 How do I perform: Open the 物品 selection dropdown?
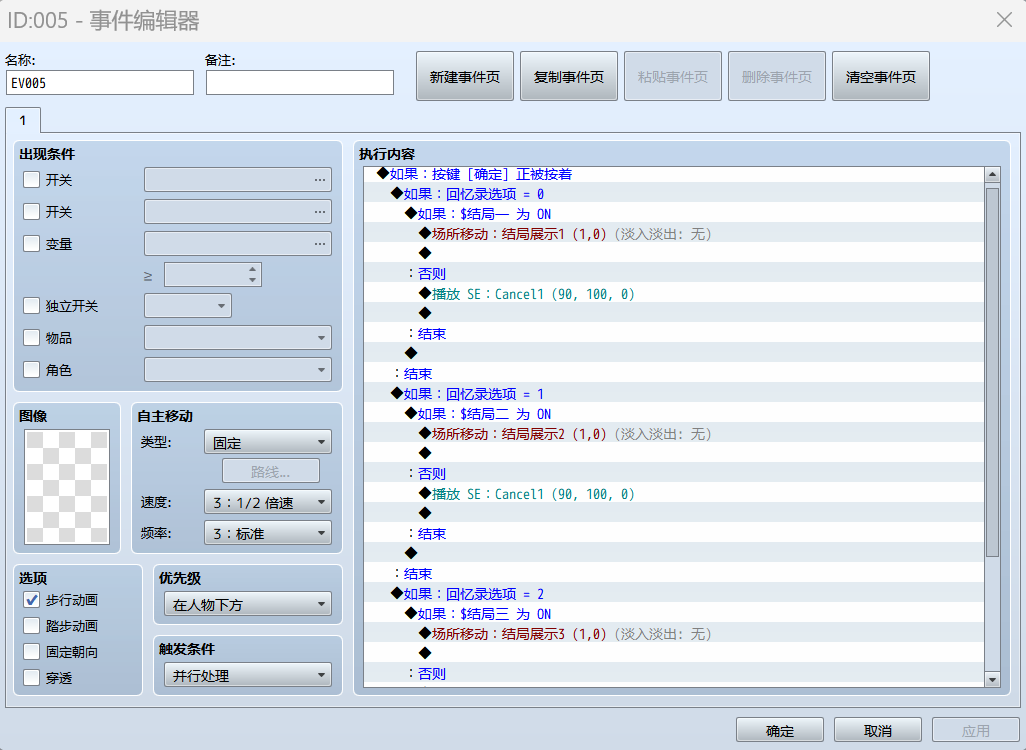tap(238, 338)
